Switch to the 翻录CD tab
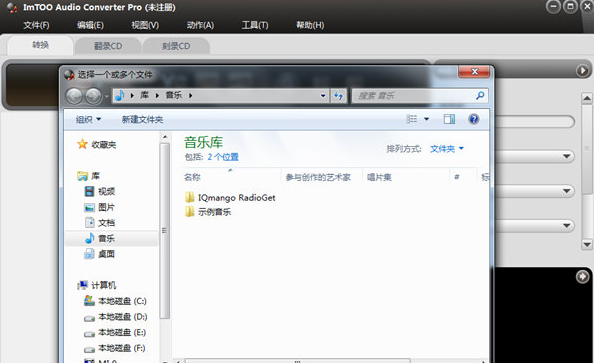 (108, 46)
